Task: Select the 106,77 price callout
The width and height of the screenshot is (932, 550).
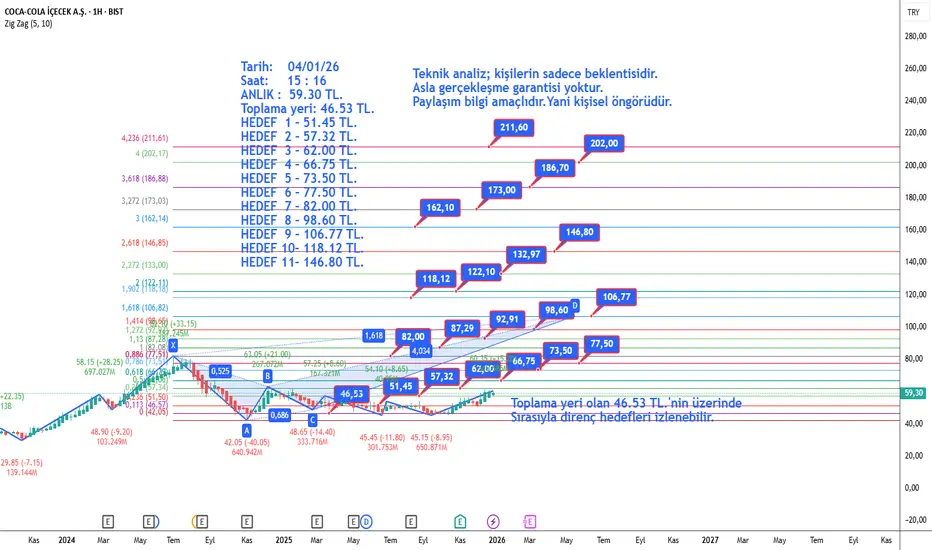Action: tap(616, 297)
